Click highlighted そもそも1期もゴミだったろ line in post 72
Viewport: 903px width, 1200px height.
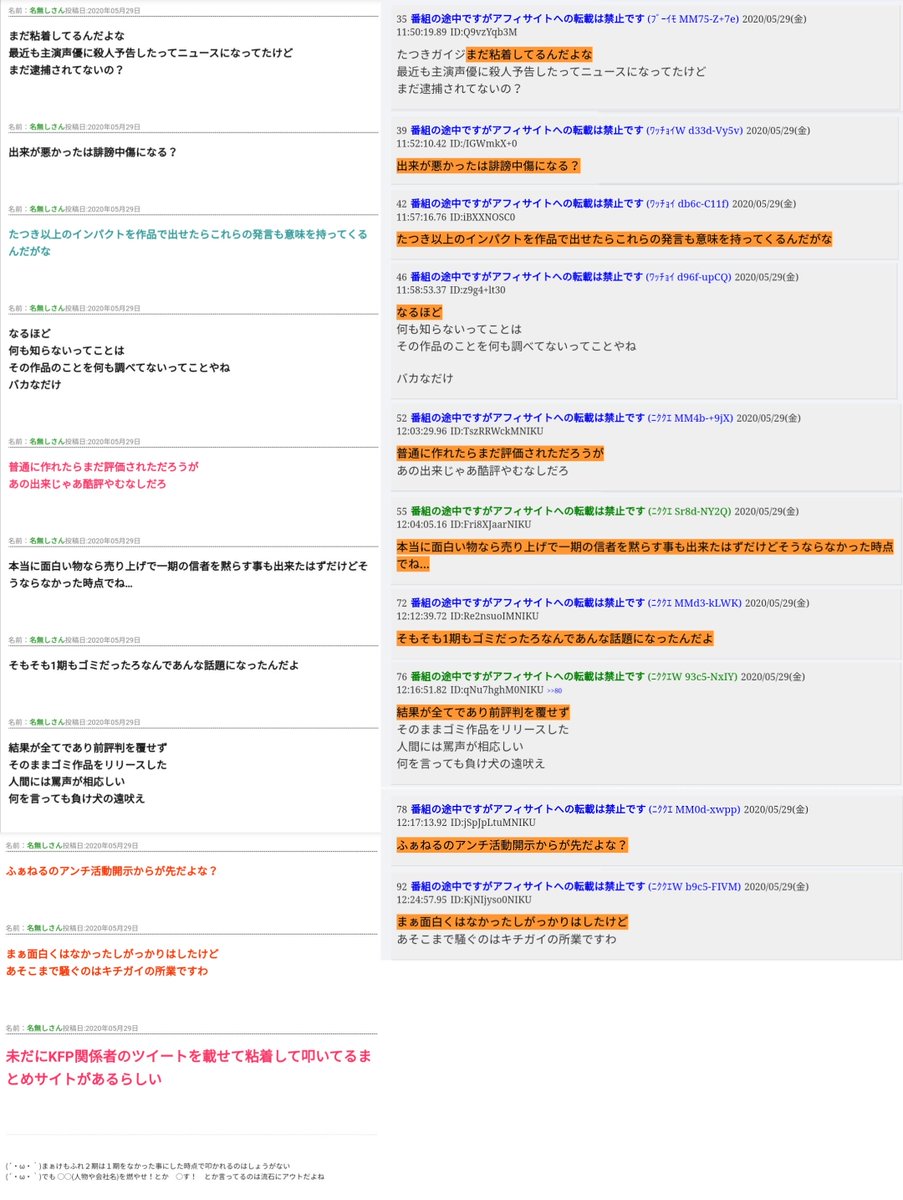pyautogui.click(x=555, y=638)
